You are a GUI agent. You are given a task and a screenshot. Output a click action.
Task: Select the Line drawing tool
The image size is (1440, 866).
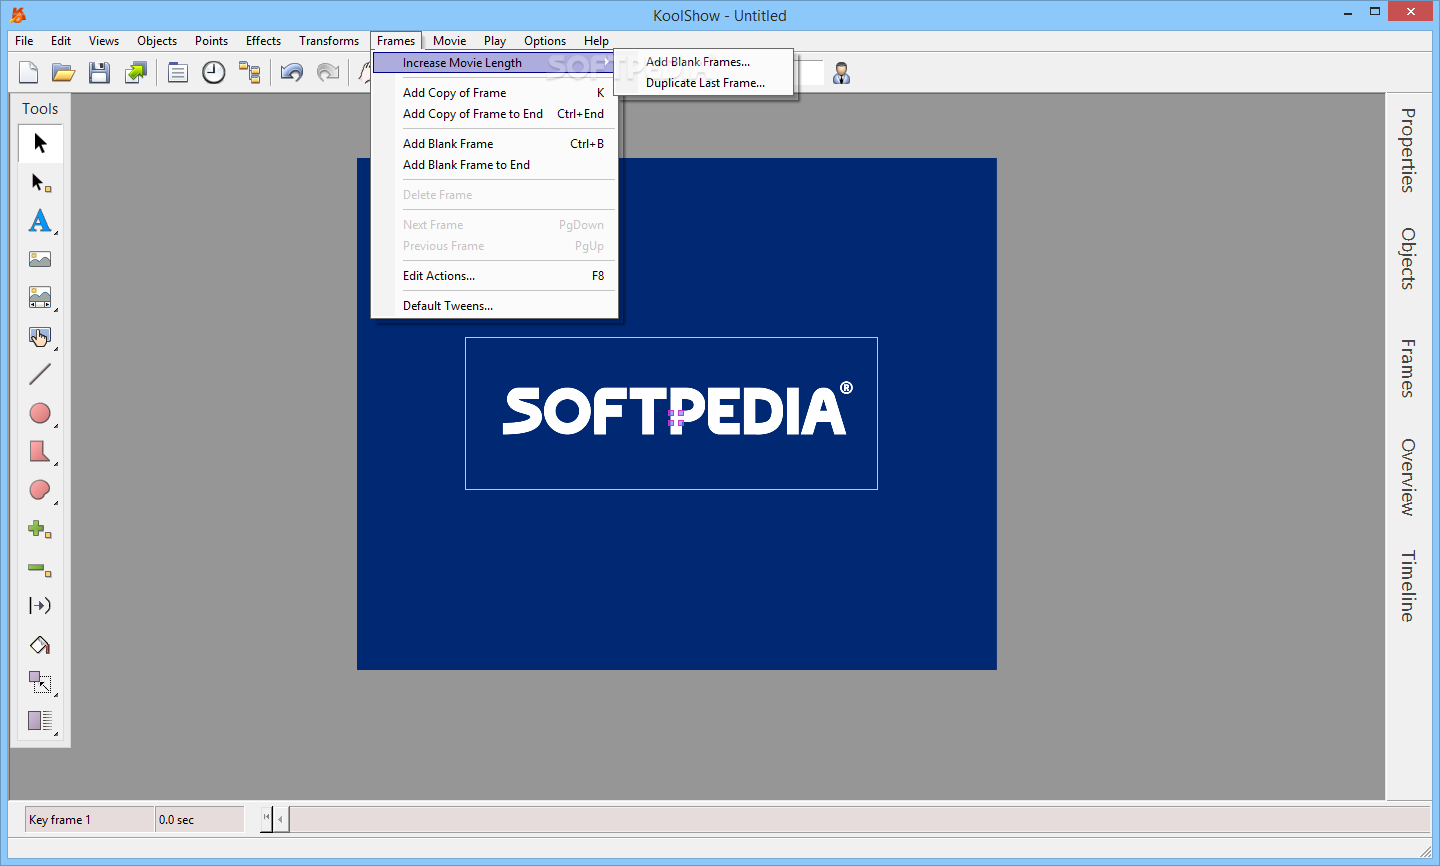point(40,374)
